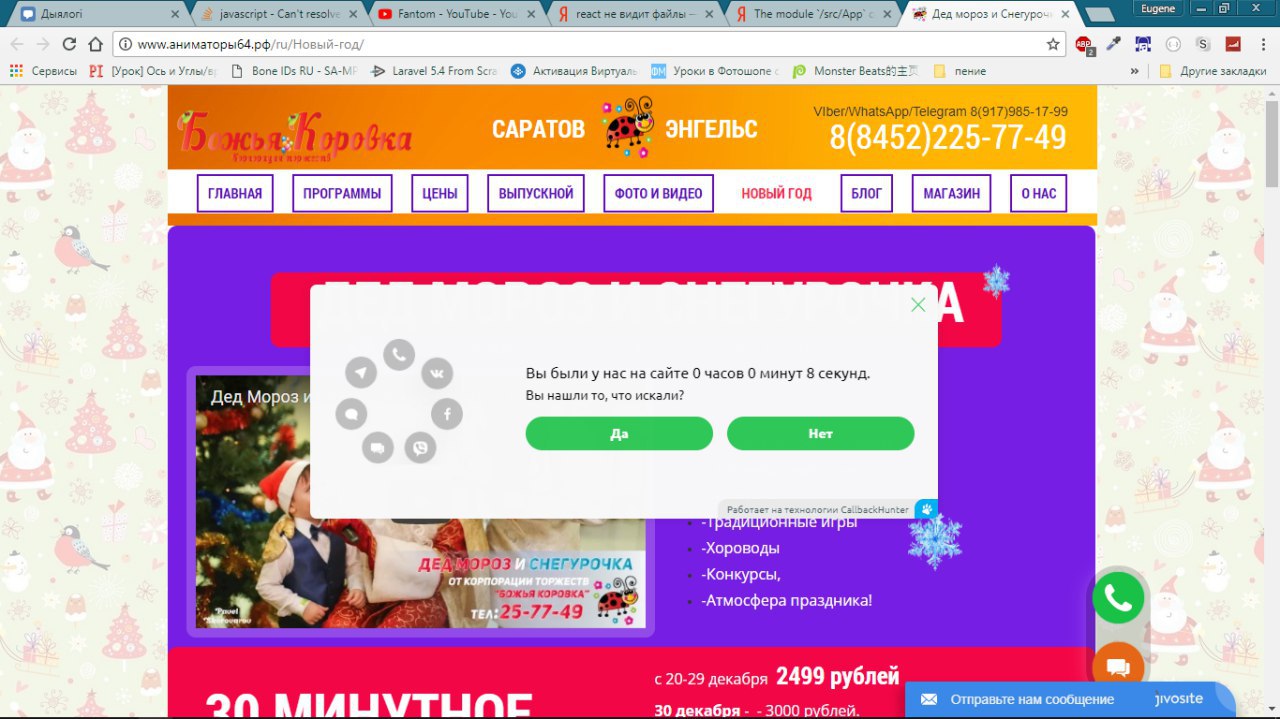Open the "пение" bookmark folder
The height and width of the screenshot is (719, 1280).
pyautogui.click(x=959, y=71)
